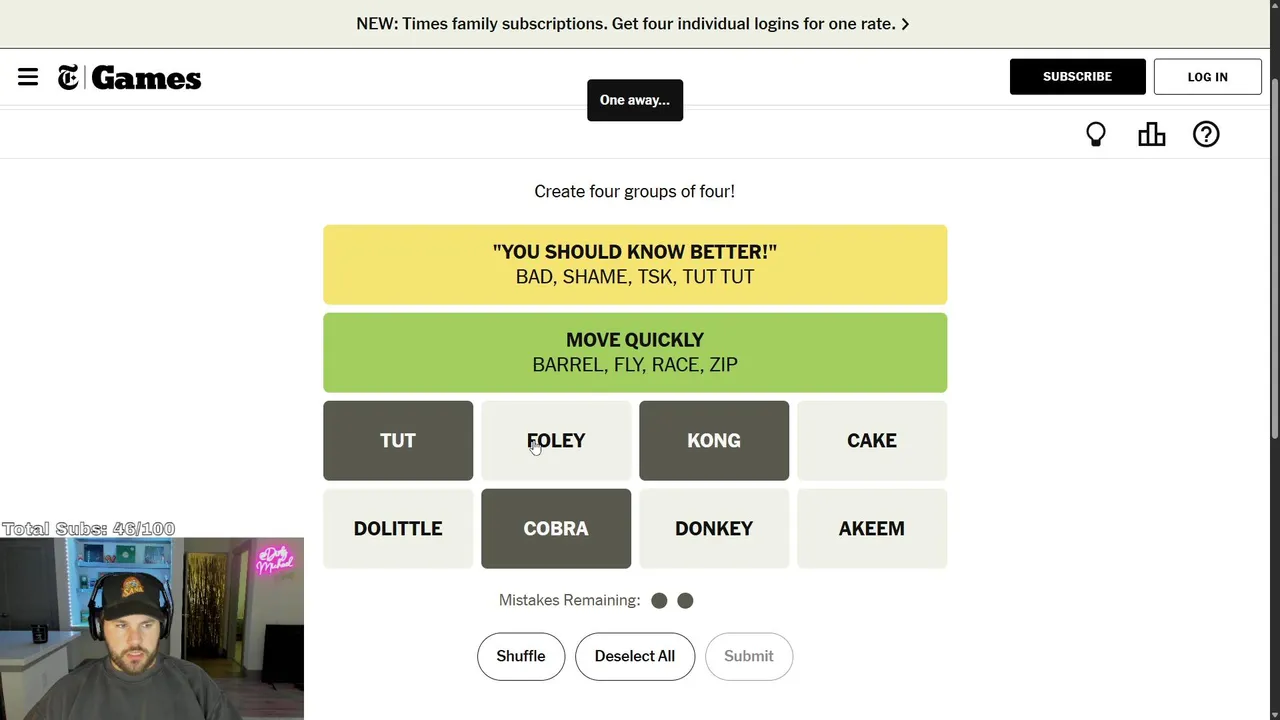The height and width of the screenshot is (720, 1280).
Task: Click the NYT Games logo
Action: point(130,78)
